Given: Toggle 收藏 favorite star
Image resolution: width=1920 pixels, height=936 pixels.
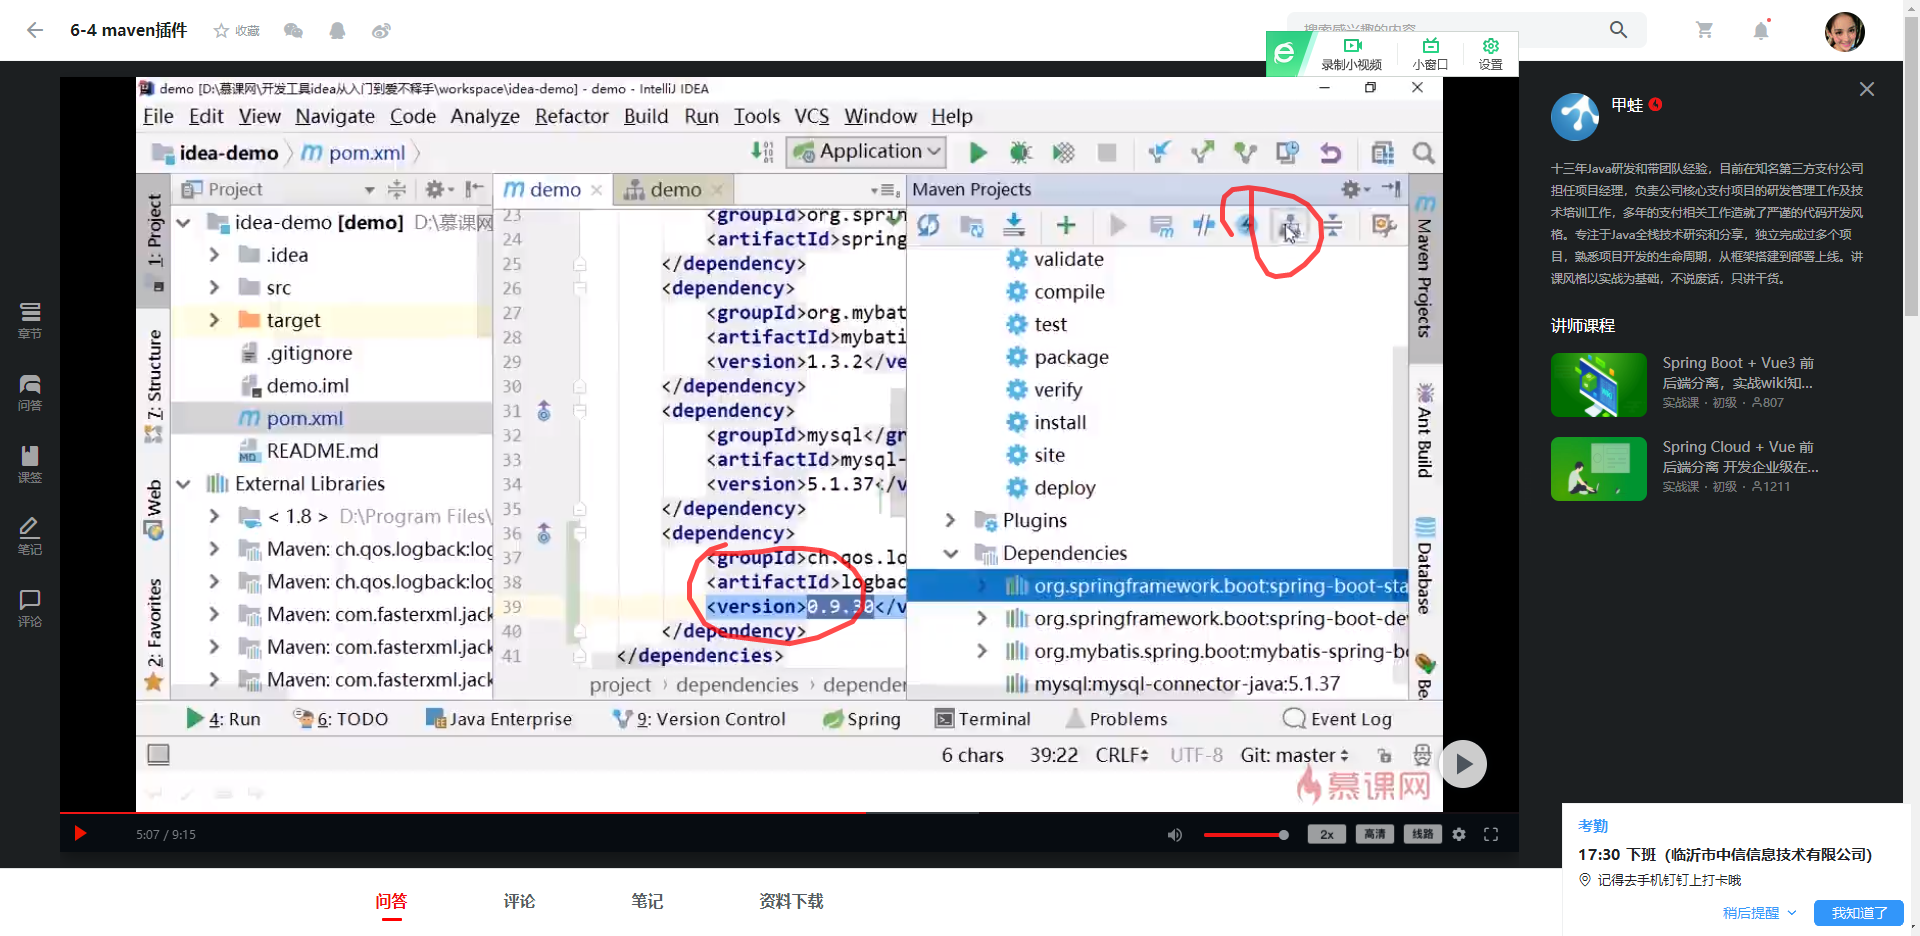Looking at the screenshot, I should pyautogui.click(x=237, y=31).
